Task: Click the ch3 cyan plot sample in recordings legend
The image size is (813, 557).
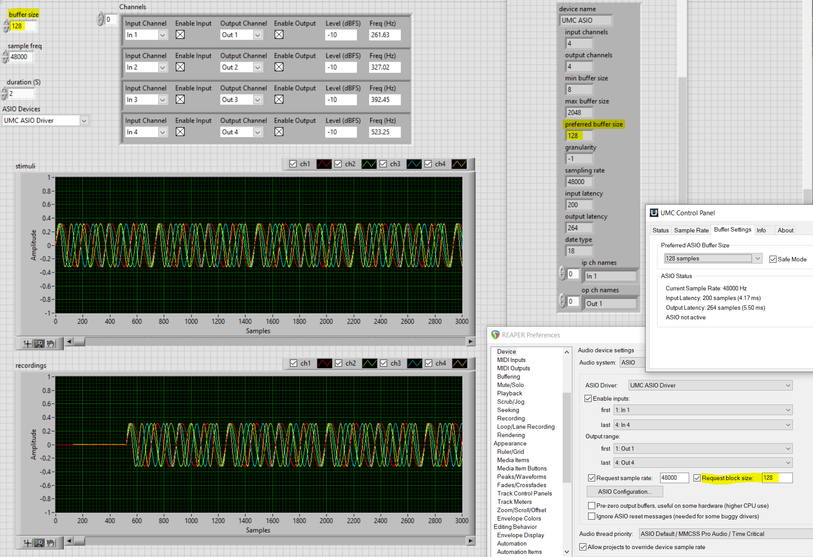Action: 415,364
